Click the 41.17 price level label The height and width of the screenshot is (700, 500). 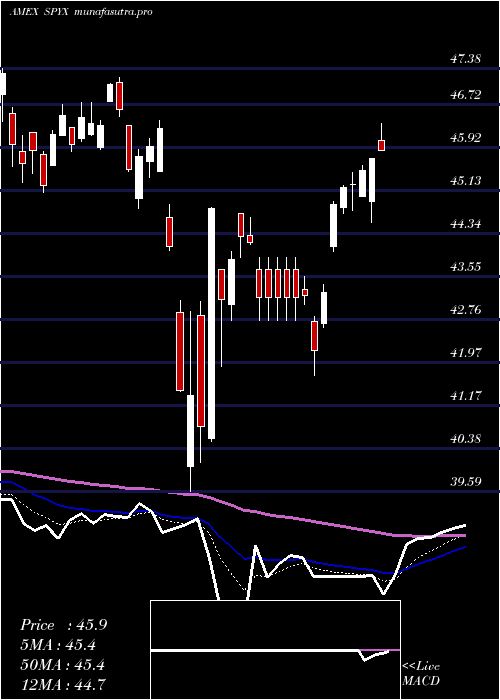coord(466,396)
